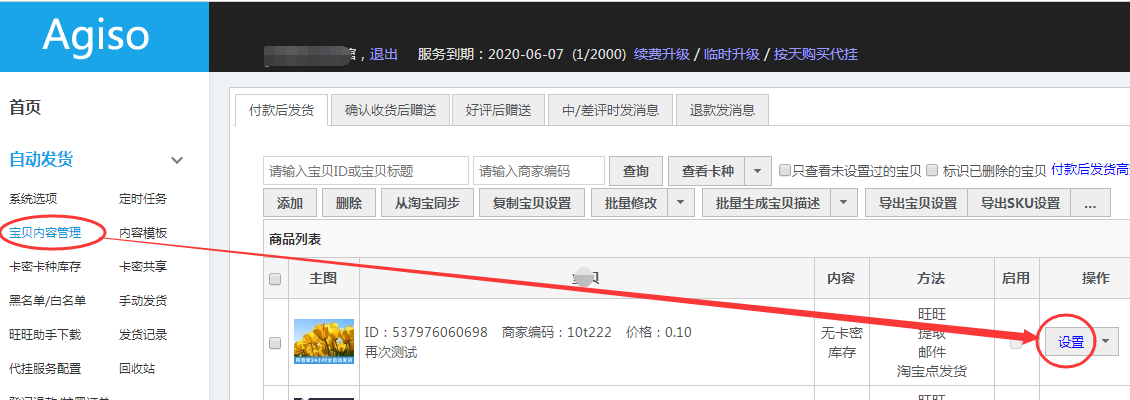Focus the 宝贝ID或宝贝标题 search field
The height and width of the screenshot is (400, 1130).
pos(366,171)
